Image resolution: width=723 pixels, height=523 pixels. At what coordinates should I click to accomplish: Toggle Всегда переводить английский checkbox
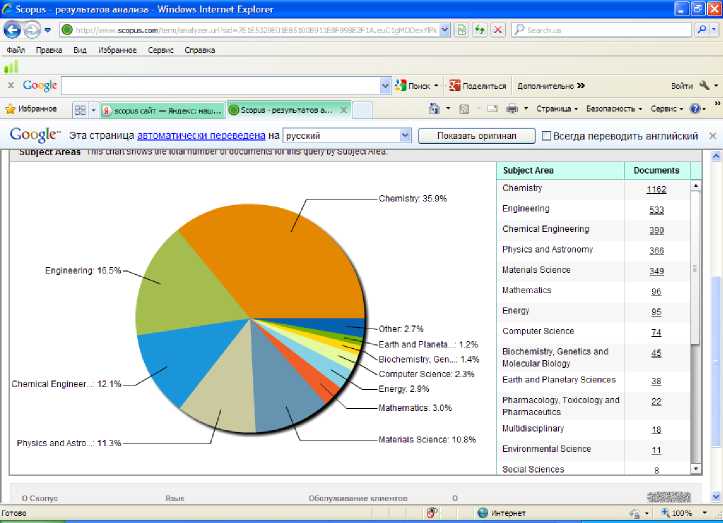(546, 136)
